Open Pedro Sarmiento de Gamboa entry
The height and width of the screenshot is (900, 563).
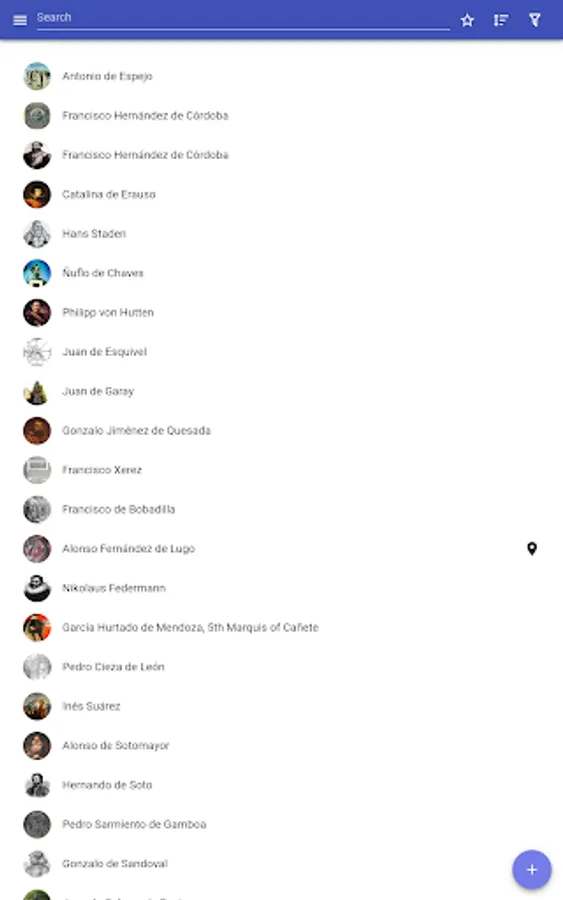pos(281,824)
